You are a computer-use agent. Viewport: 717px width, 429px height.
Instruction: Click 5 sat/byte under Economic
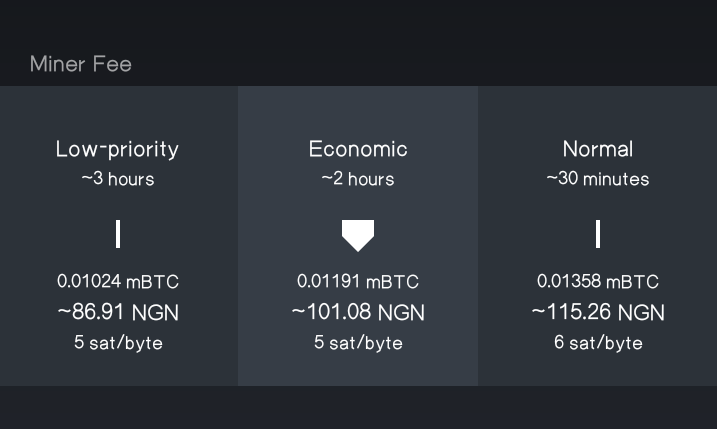pos(358,343)
